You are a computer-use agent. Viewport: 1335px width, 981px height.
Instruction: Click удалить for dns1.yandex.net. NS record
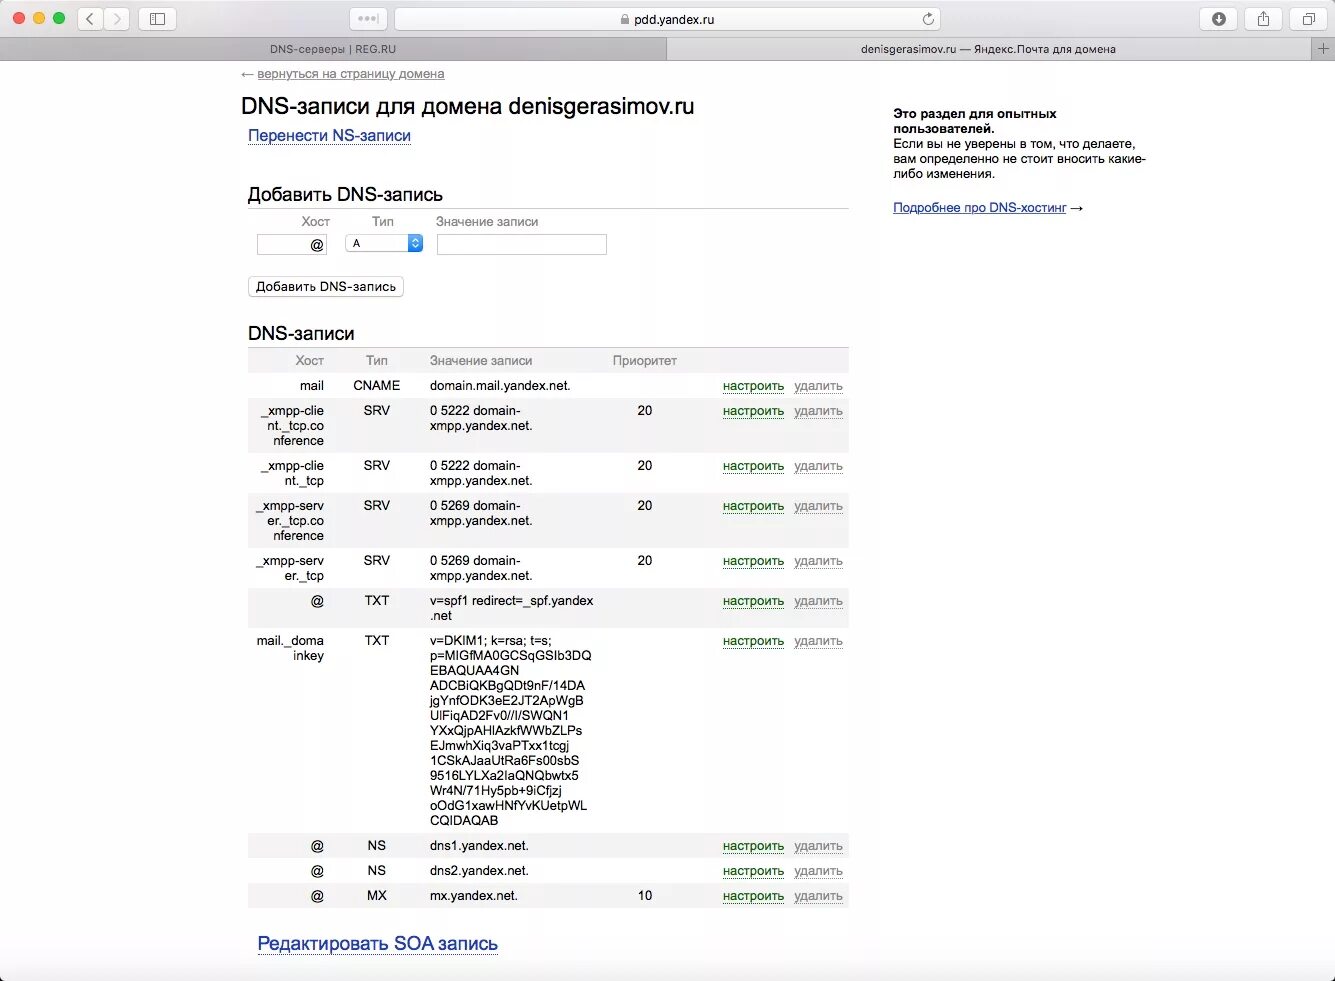tap(818, 846)
